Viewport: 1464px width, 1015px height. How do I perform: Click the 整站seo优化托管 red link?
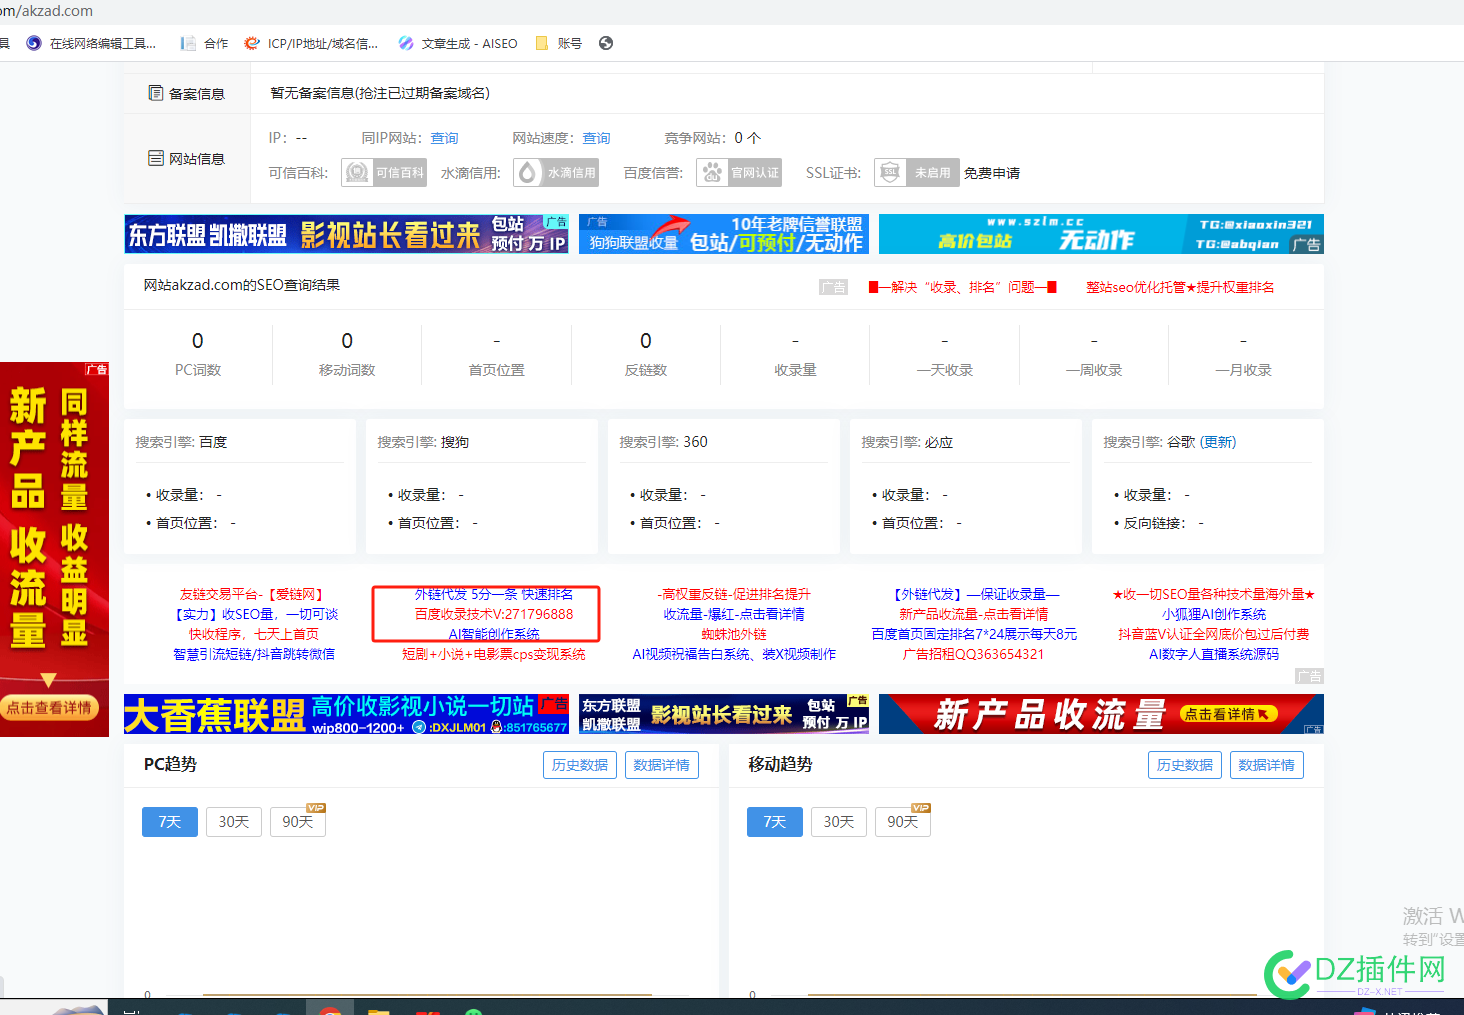pyautogui.click(x=1181, y=287)
